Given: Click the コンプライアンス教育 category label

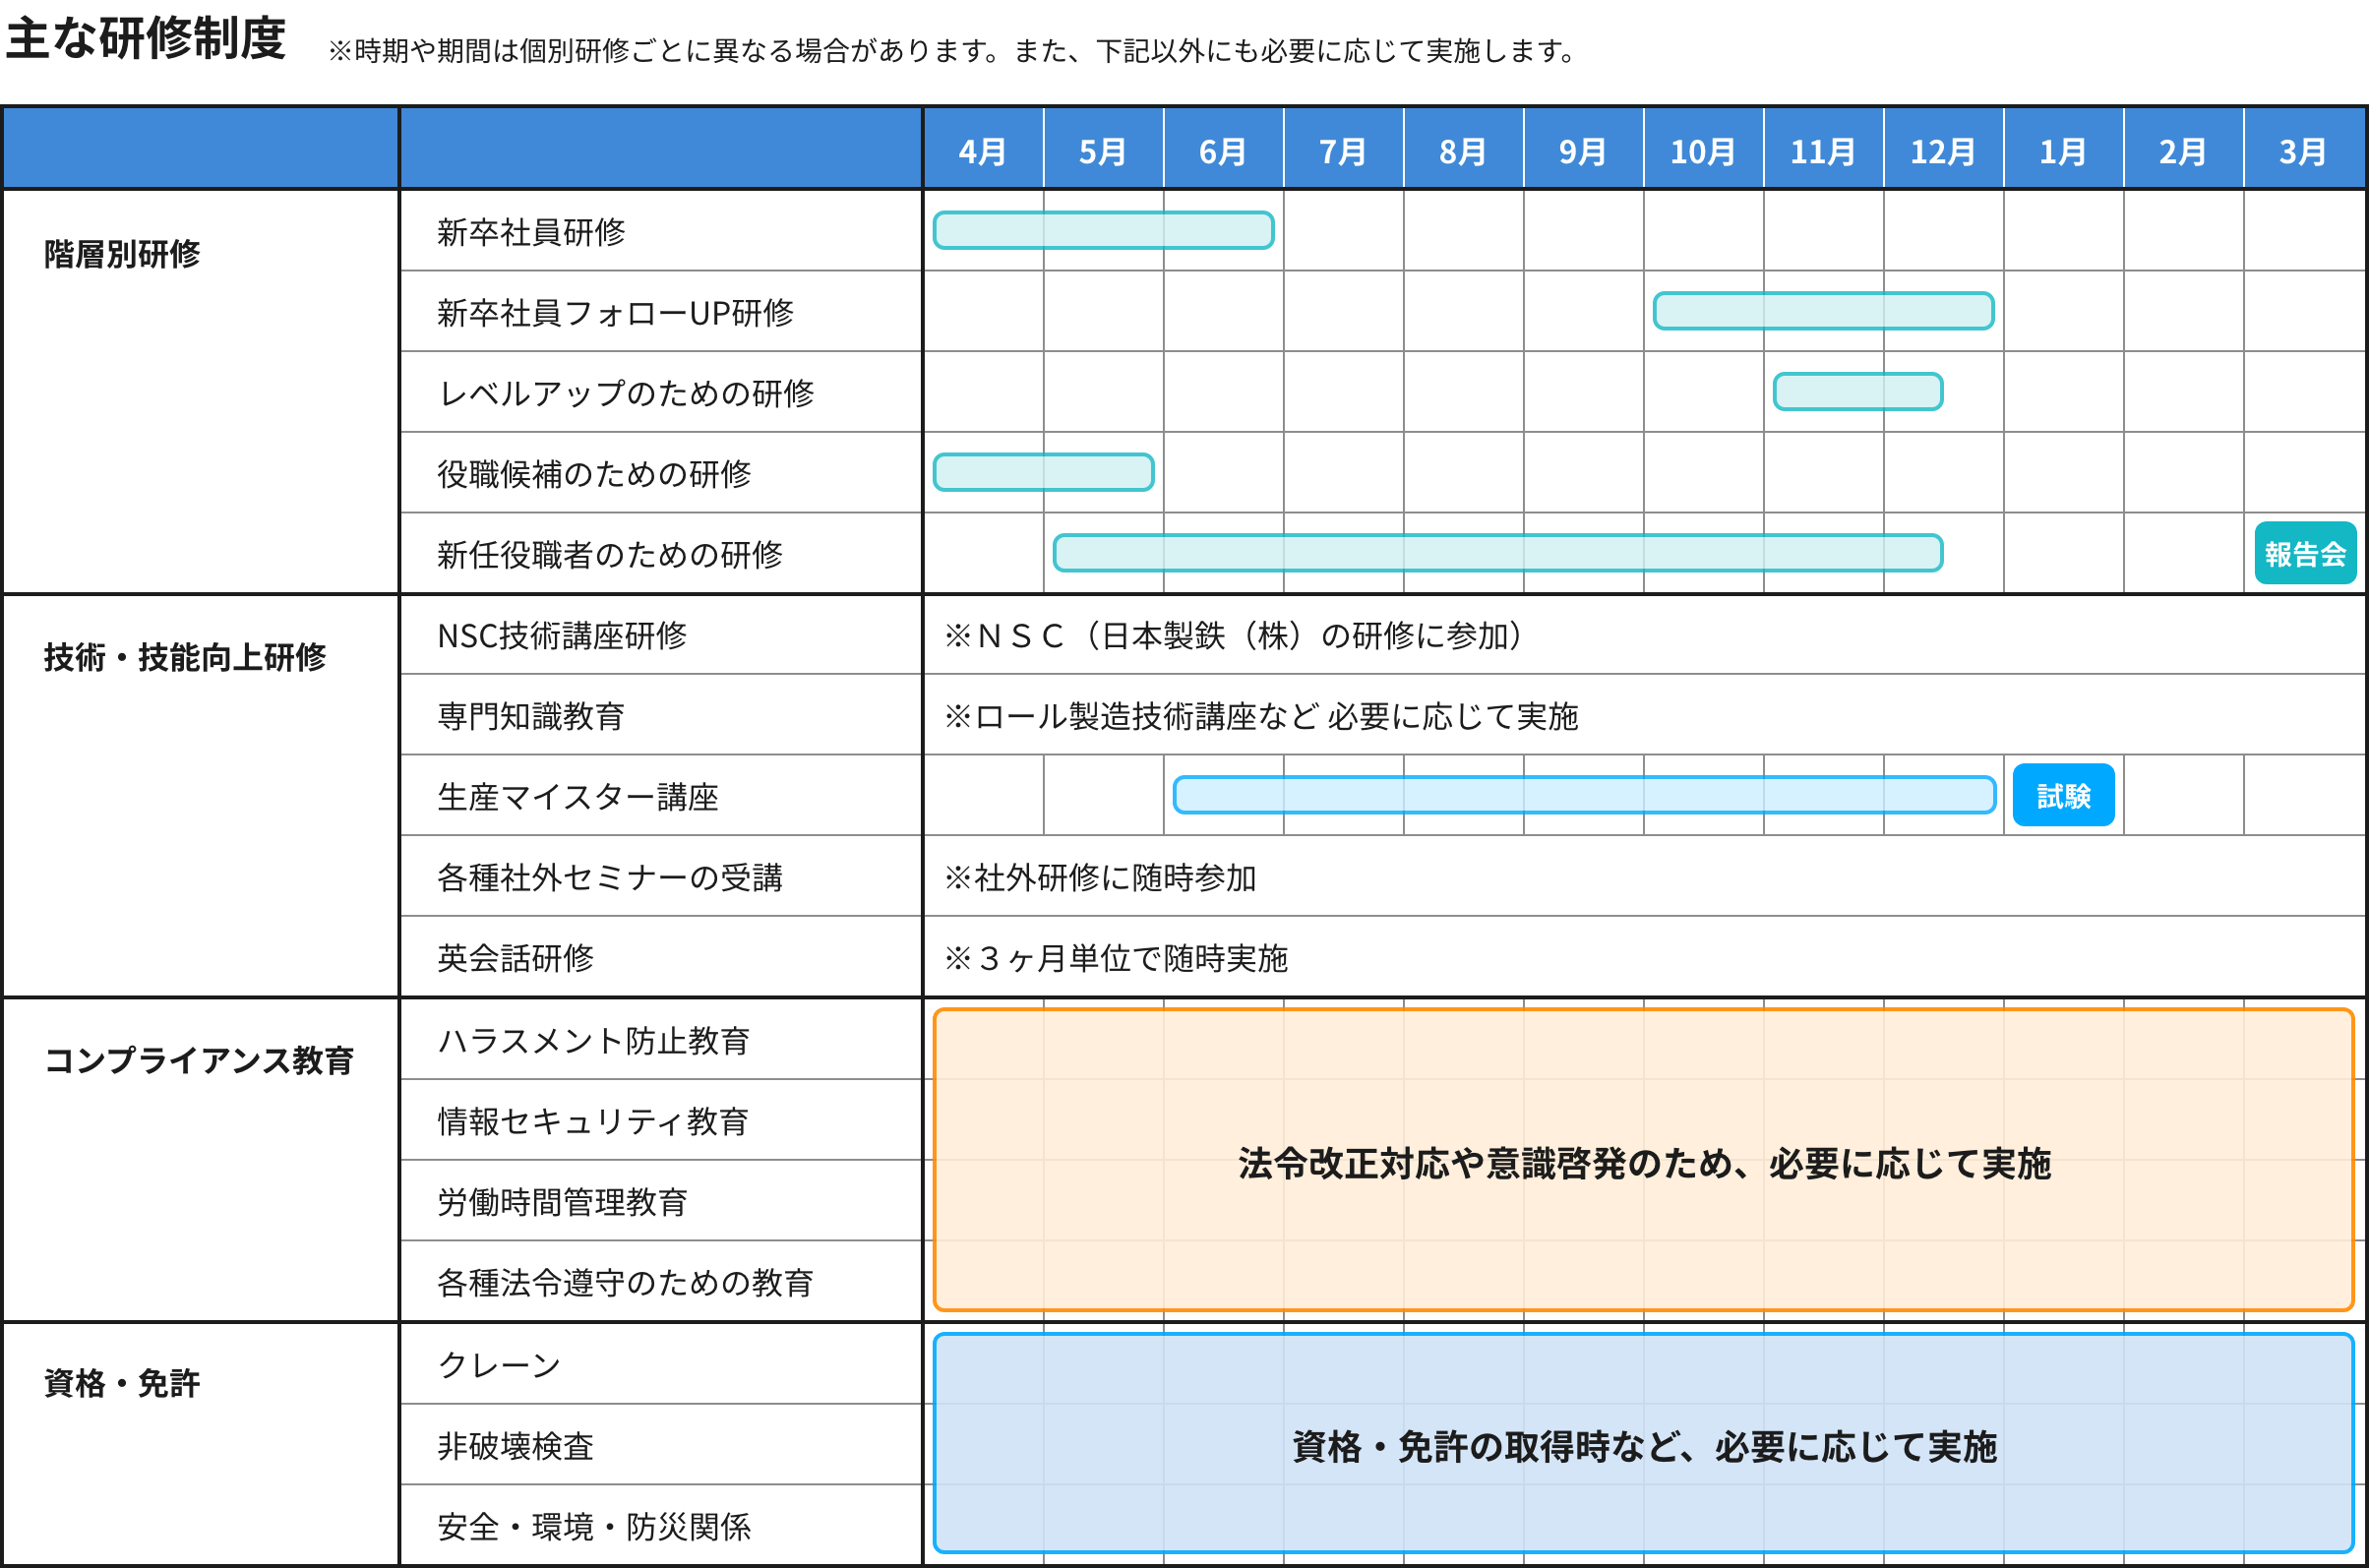Looking at the screenshot, I should tap(199, 1060).
